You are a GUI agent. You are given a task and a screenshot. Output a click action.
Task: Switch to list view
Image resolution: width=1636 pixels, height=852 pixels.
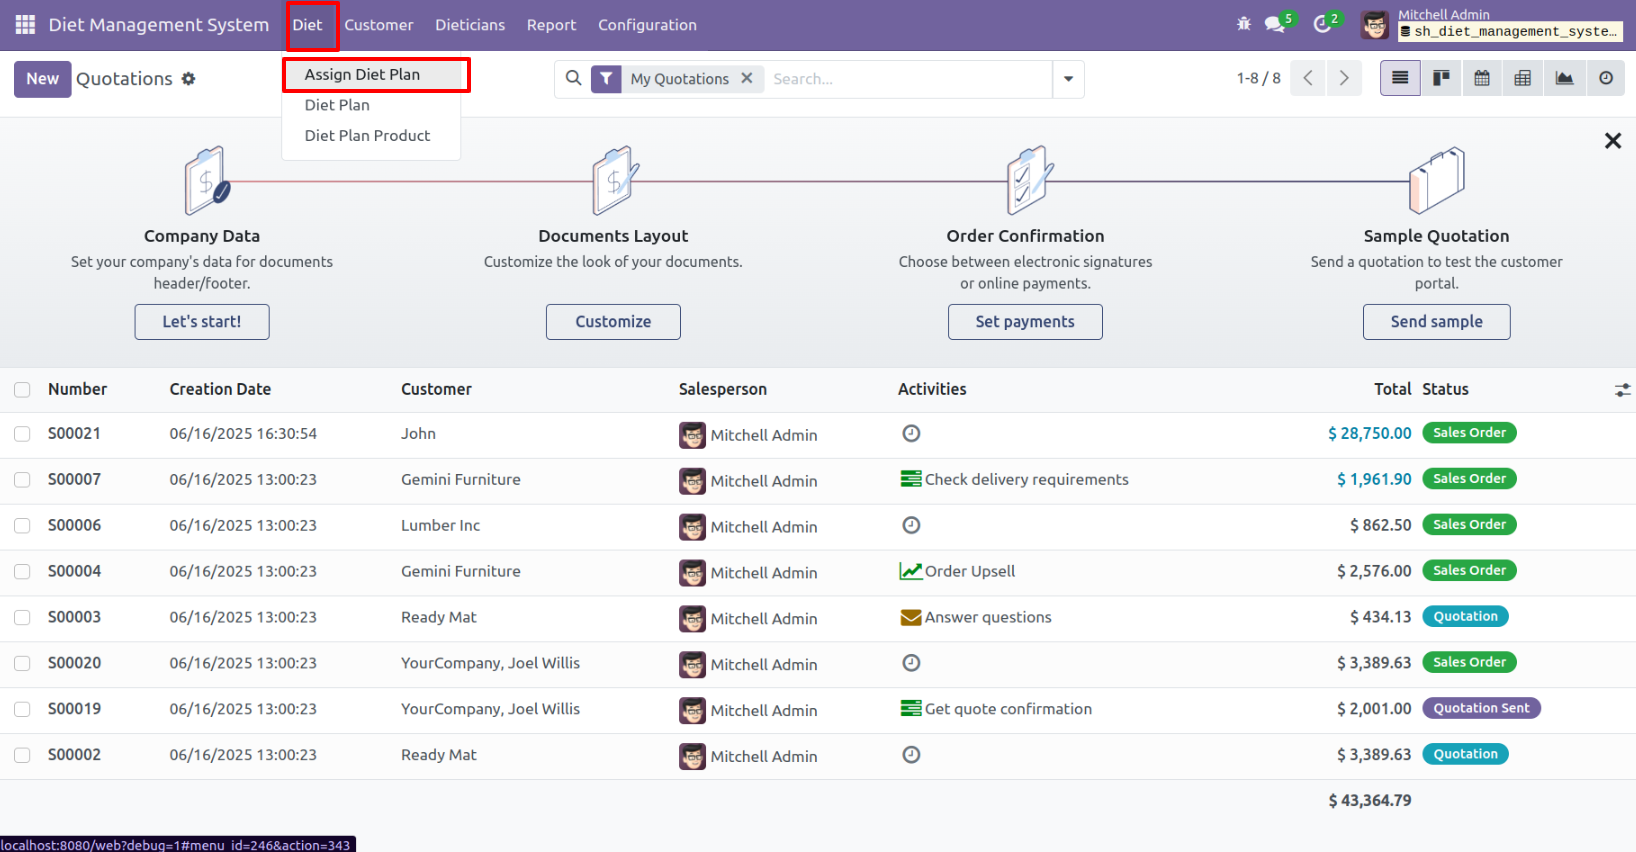pyautogui.click(x=1400, y=78)
